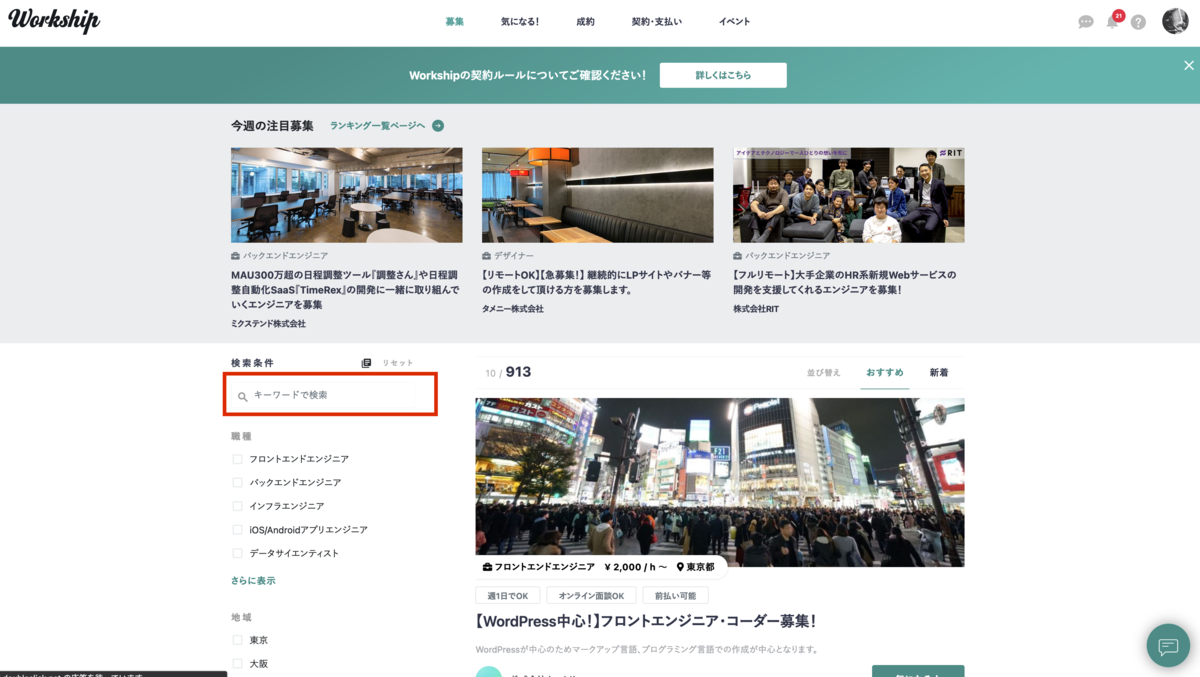Click the 詳しくはこちら button

pos(723,75)
